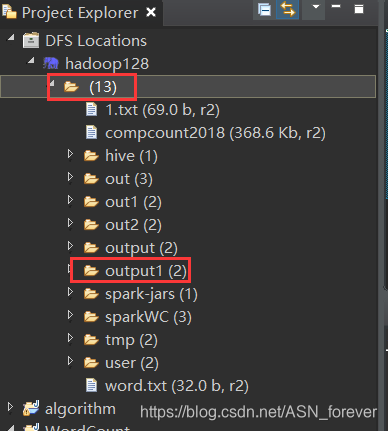Viewport: 388px width, 431px height.
Task: Click the spark-jars folder icon
Action: click(x=91, y=294)
